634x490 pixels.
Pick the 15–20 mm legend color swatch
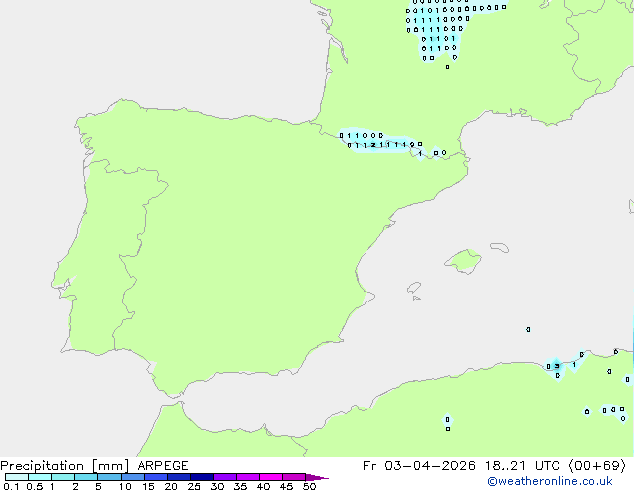[156, 477]
